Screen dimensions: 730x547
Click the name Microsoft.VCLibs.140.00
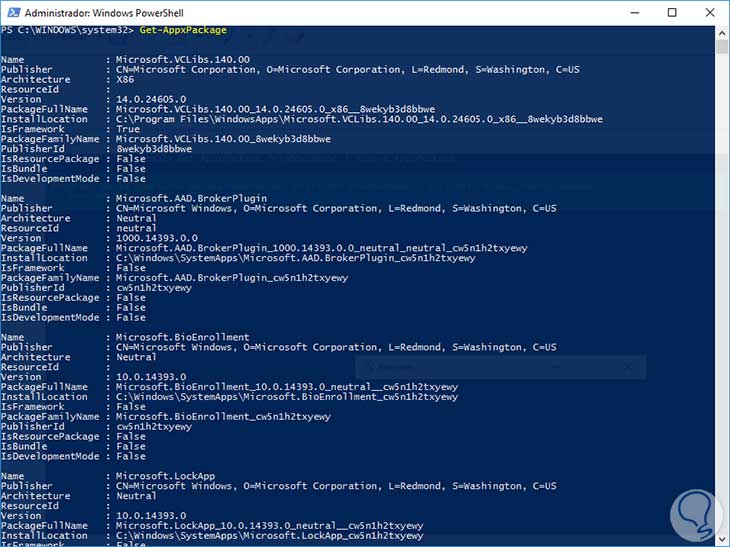pyautogui.click(x=182, y=60)
